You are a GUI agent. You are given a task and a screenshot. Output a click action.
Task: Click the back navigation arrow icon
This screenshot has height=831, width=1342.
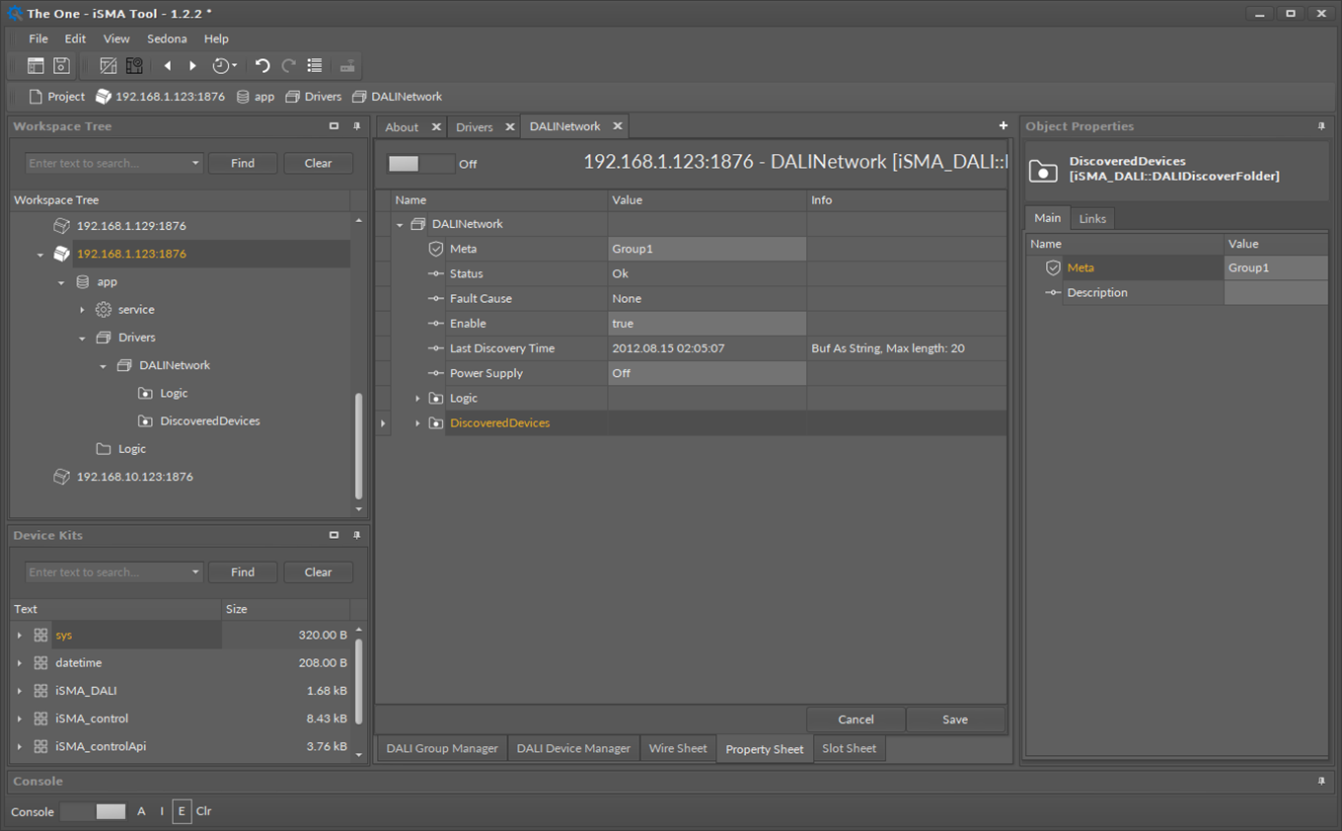167,66
